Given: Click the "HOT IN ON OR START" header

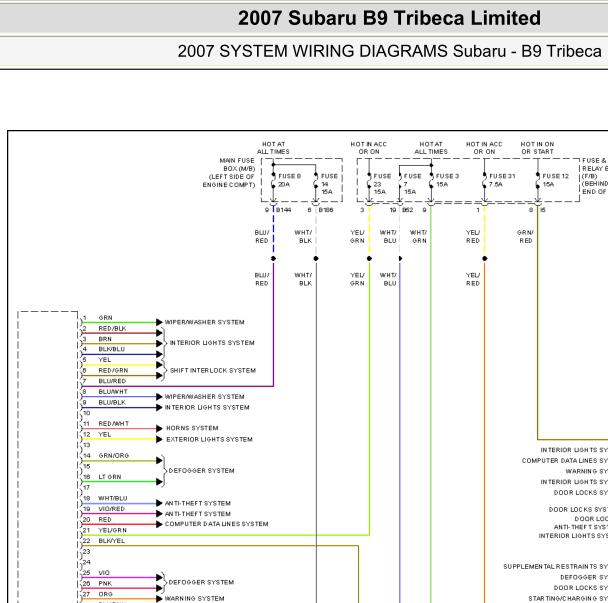Looking at the screenshot, I should [x=537, y=148].
